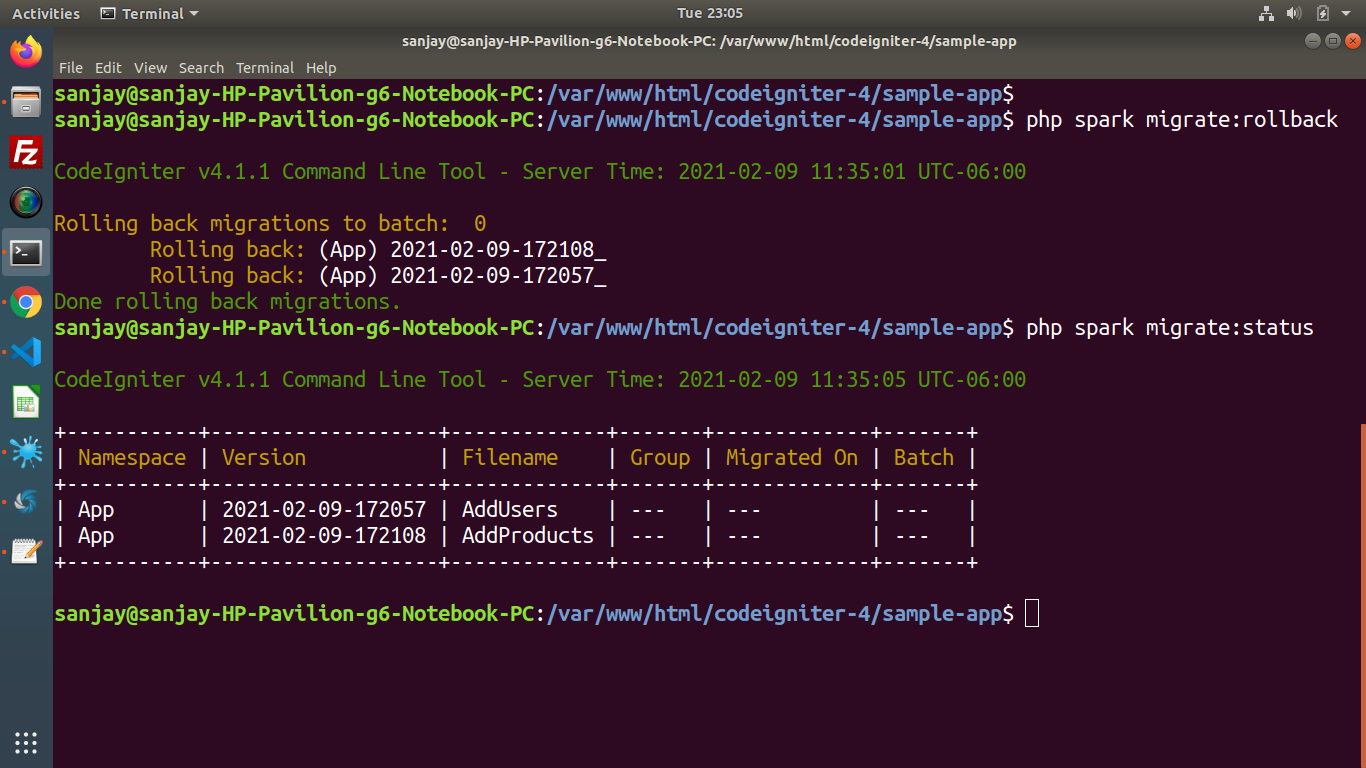
Task: Click the 'php spark migrate:rollback' command text
Action: pyautogui.click(x=1182, y=120)
